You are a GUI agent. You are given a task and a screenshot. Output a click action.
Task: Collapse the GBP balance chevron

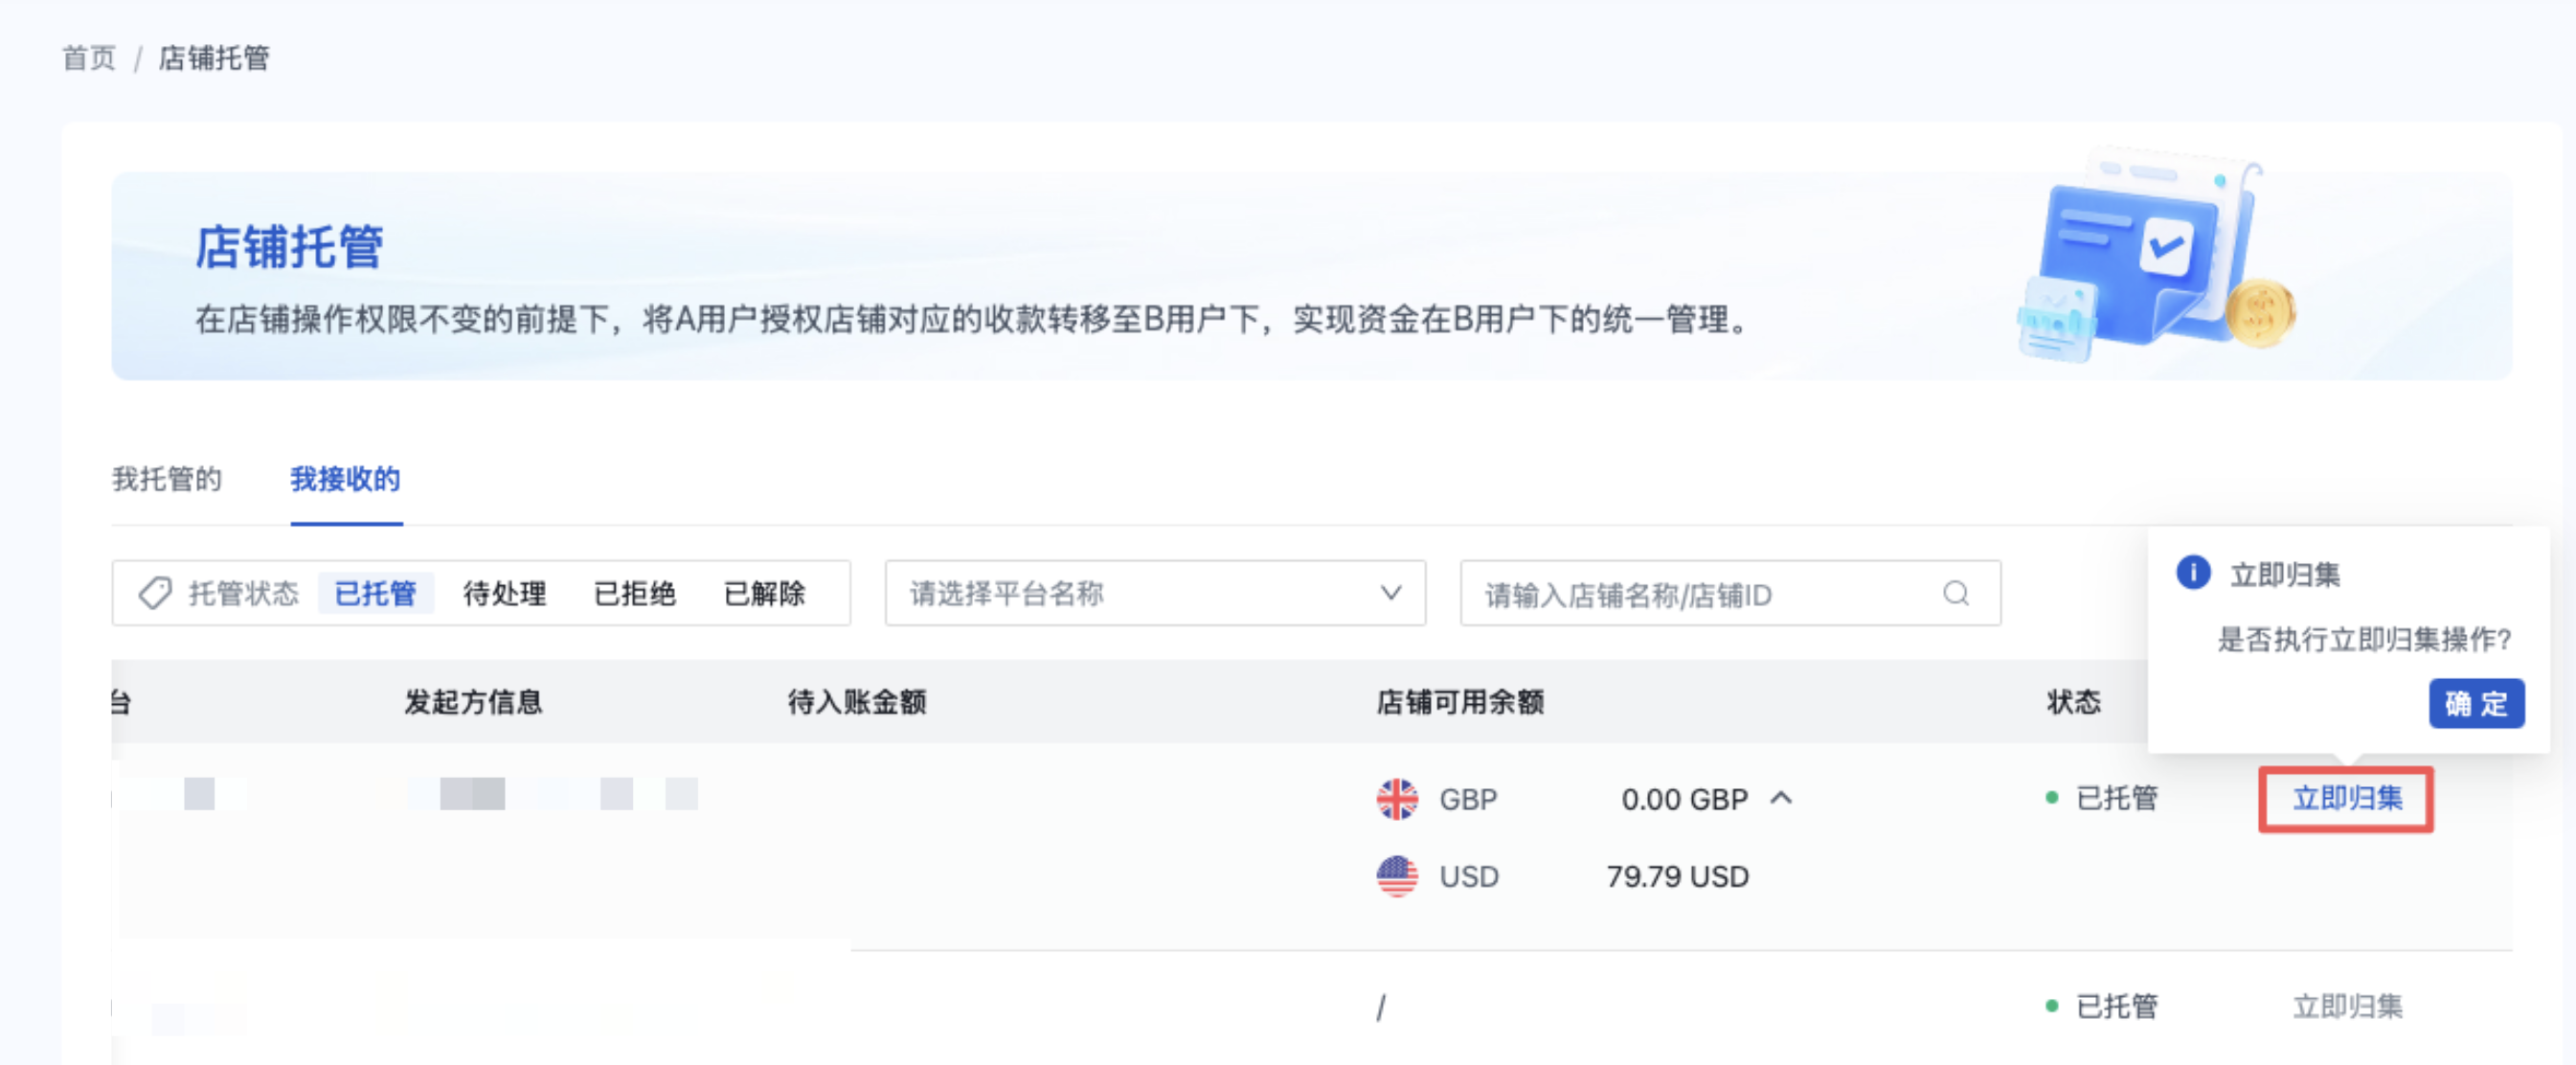[1781, 798]
